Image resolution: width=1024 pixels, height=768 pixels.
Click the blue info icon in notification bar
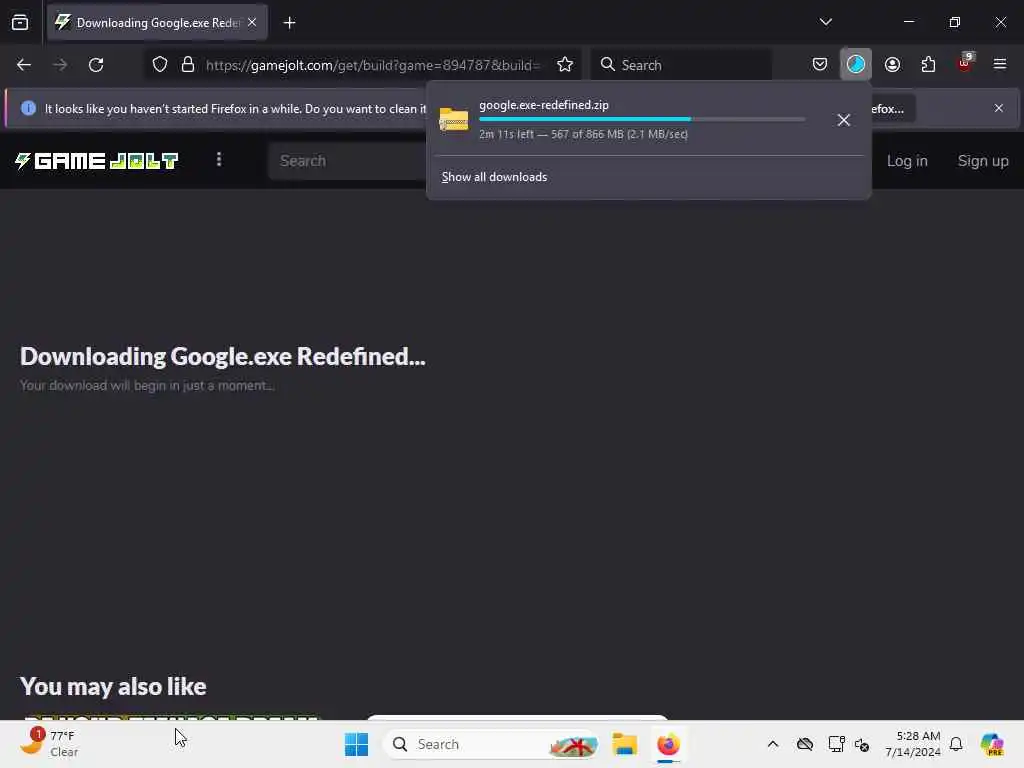(x=28, y=108)
